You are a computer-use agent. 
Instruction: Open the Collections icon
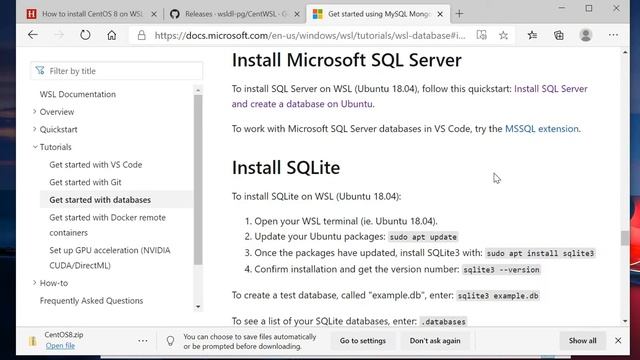click(x=558, y=36)
